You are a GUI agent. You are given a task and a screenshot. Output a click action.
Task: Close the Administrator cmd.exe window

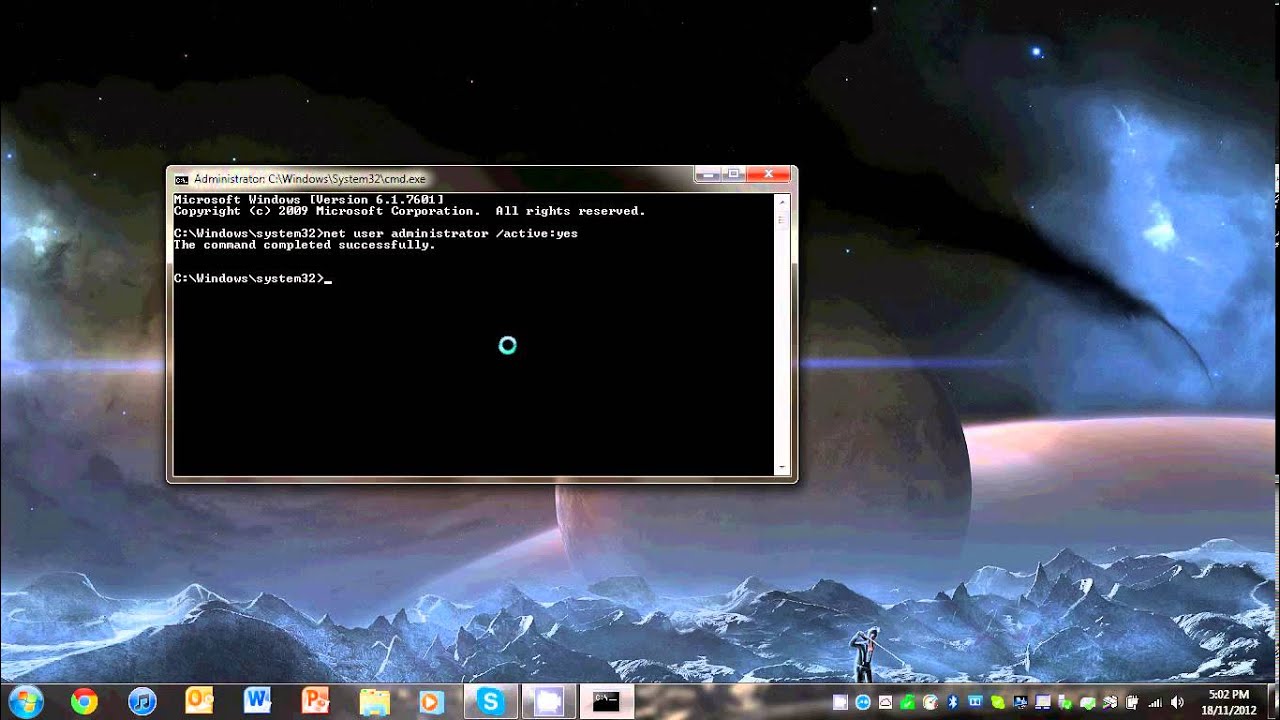[x=769, y=175]
